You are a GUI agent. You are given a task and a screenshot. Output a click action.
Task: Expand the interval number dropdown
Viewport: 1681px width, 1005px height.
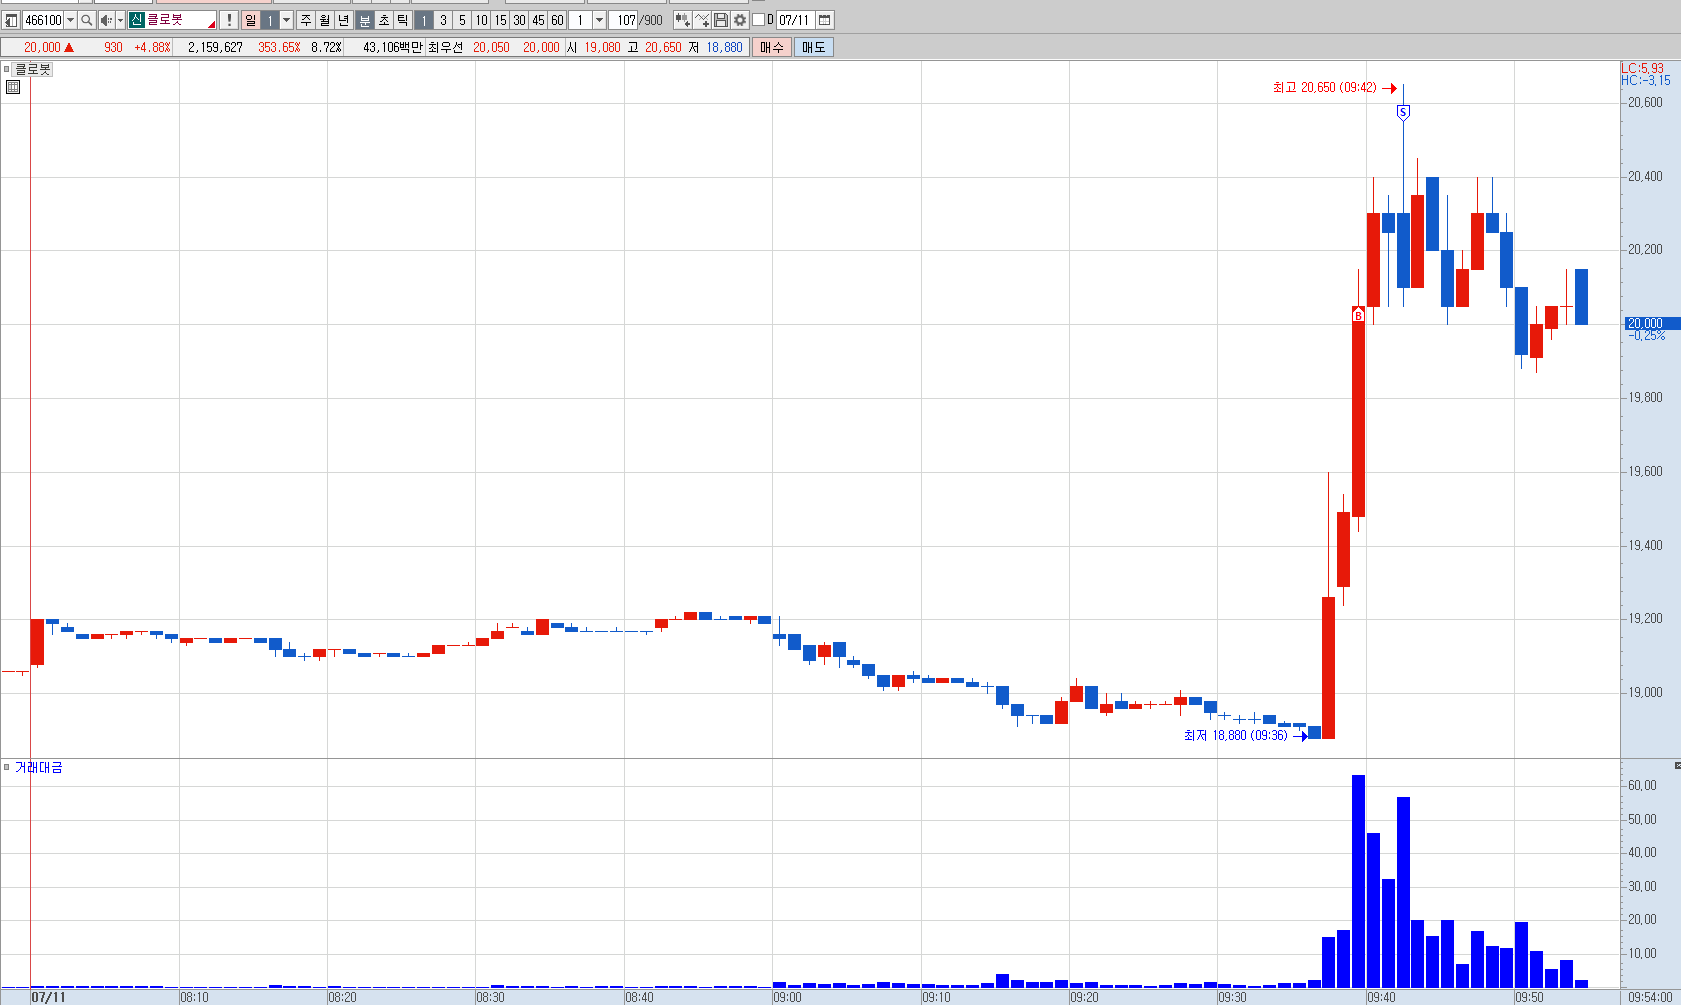click(x=599, y=20)
